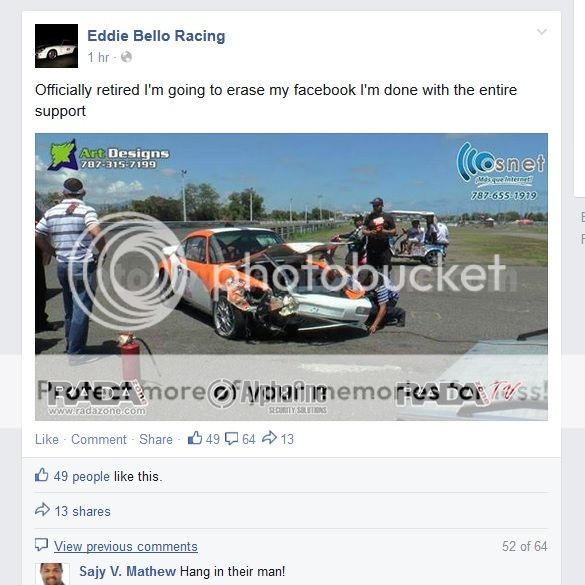Click the Comment link under the photo
The image size is (585, 585).
coord(99,439)
